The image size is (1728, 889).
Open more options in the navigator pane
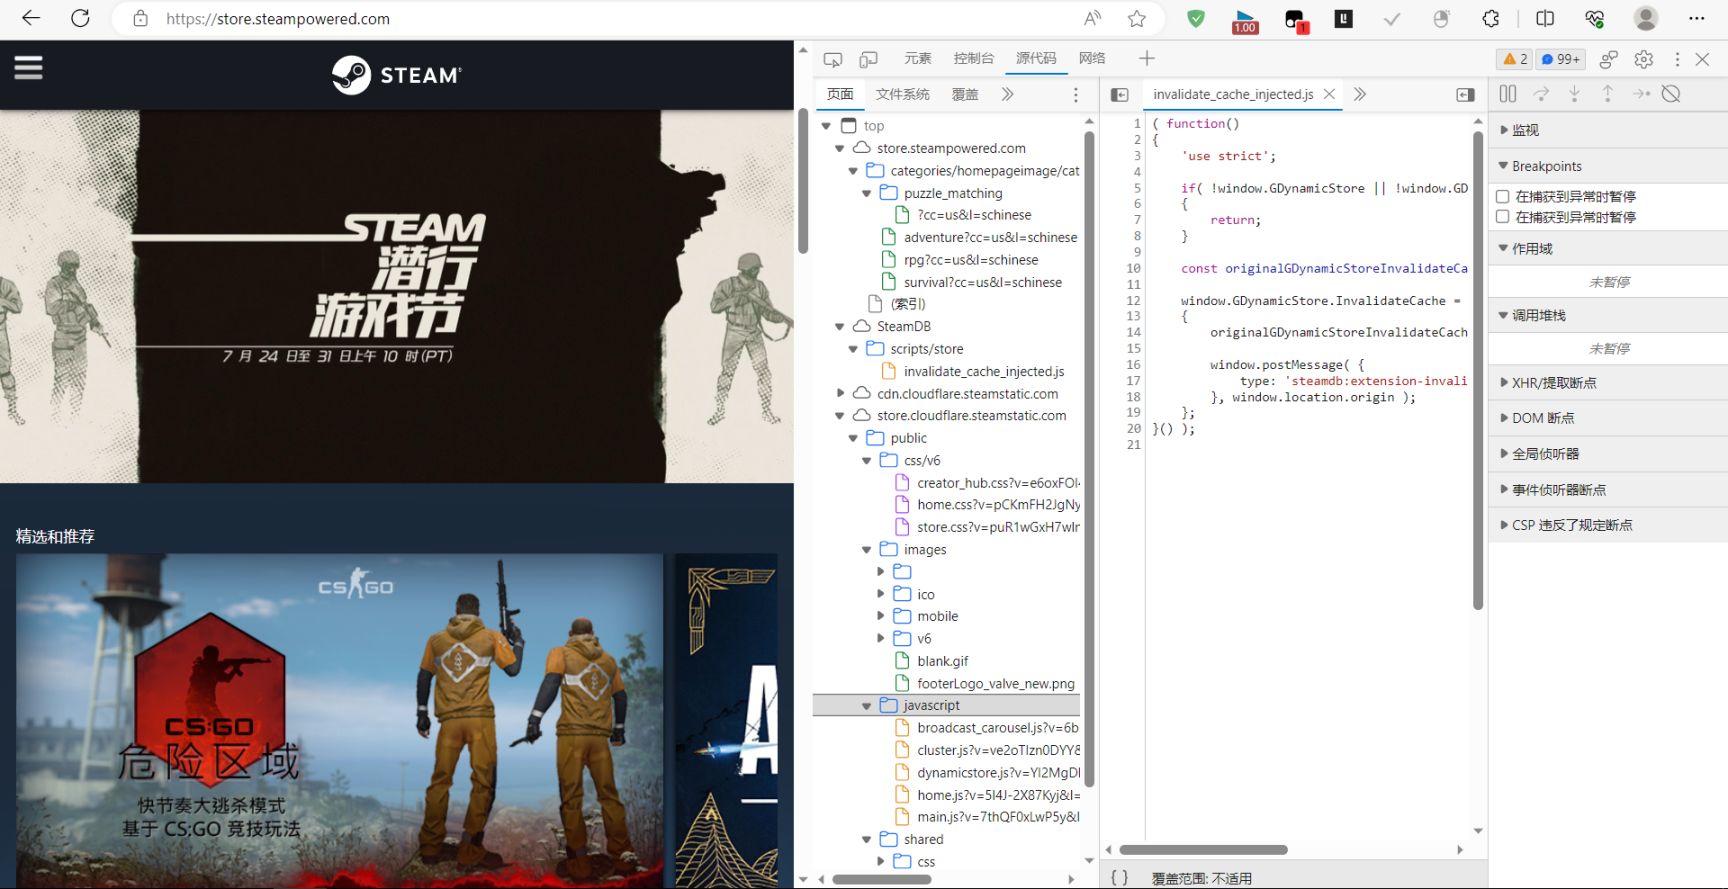1076,94
